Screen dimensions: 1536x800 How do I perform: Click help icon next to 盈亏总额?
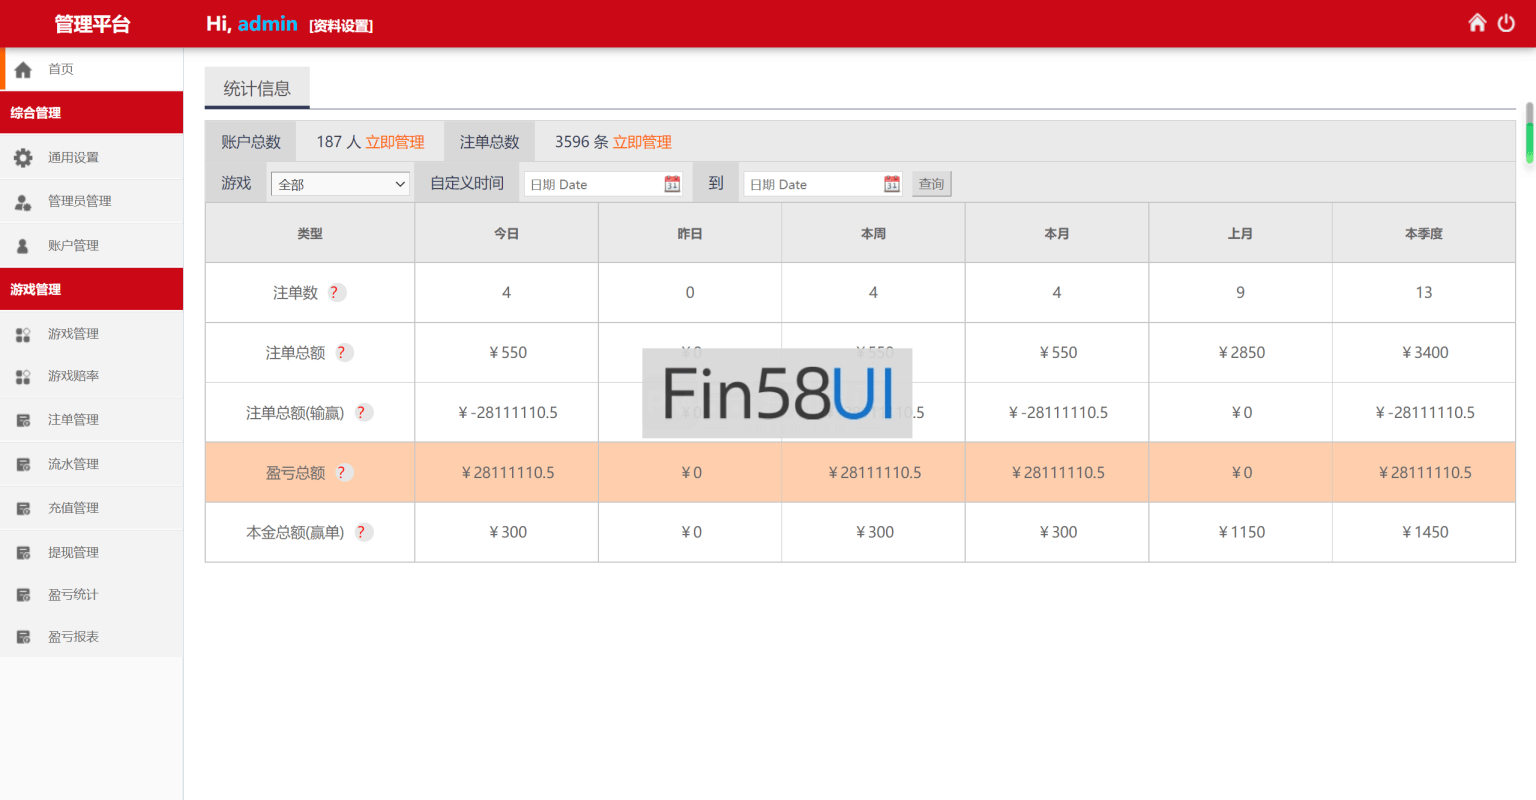pos(343,473)
